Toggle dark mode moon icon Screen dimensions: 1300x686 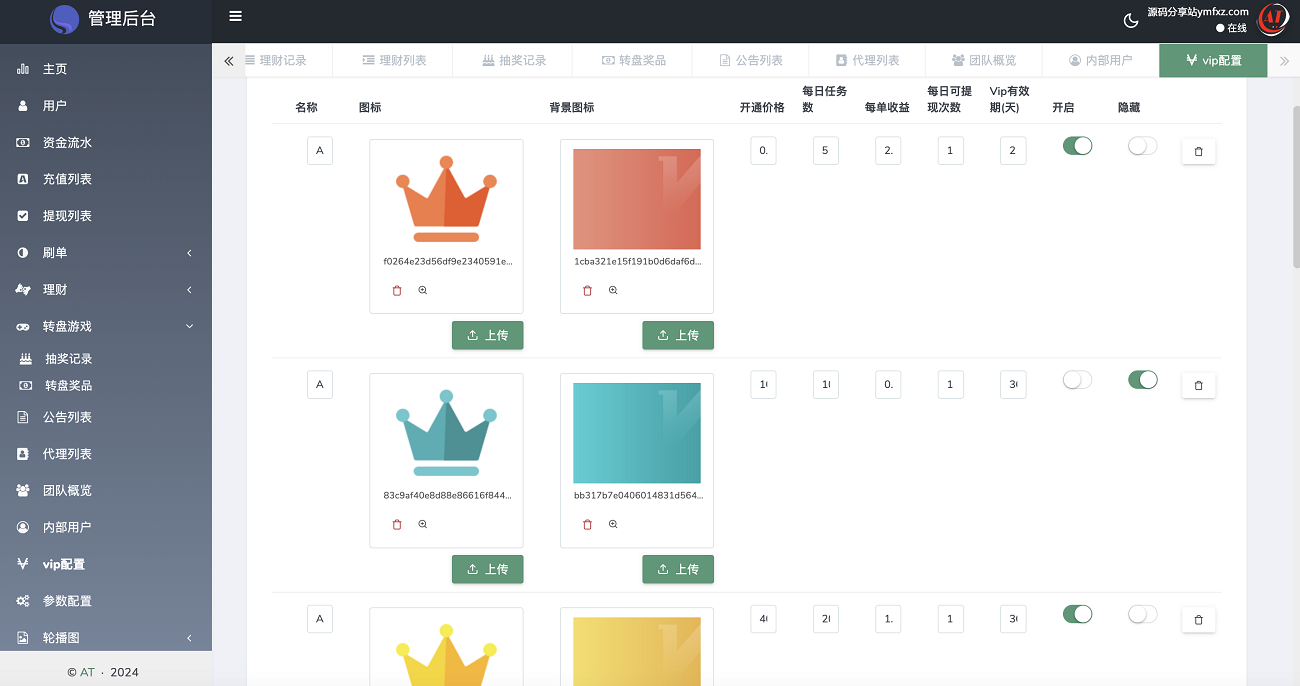(x=1131, y=20)
